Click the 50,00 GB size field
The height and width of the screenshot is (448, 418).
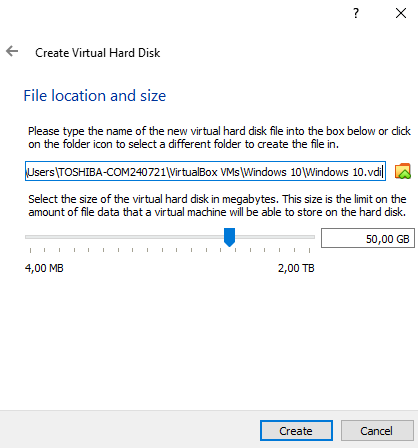[x=368, y=238]
